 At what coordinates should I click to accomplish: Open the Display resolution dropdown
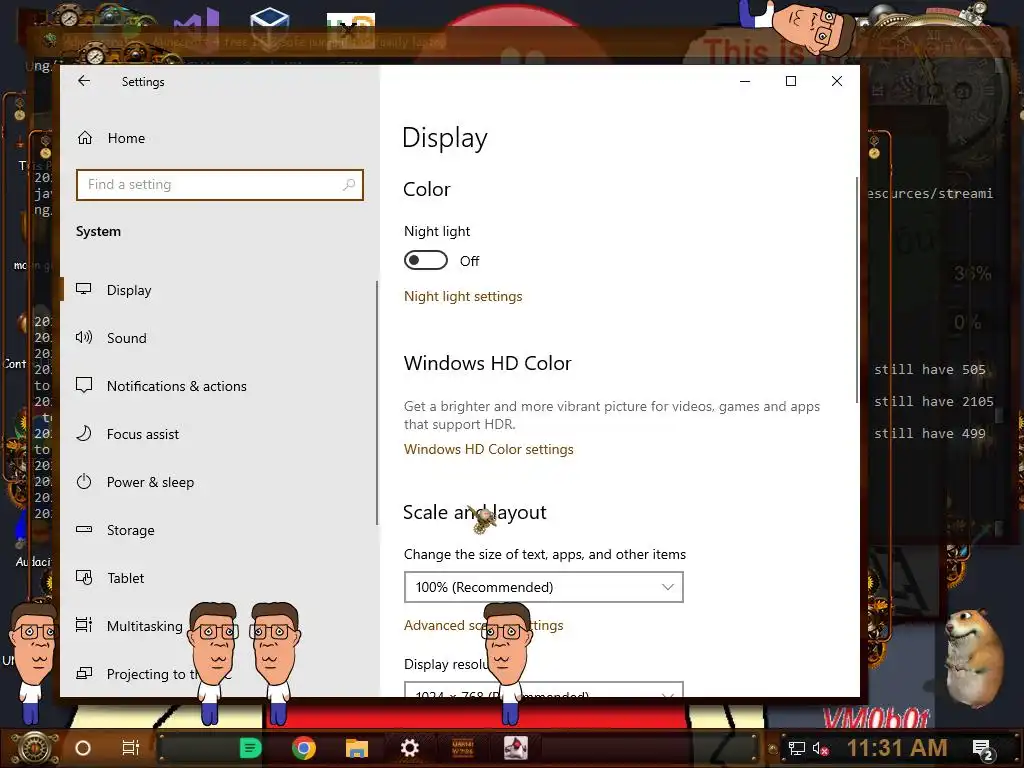point(544,690)
